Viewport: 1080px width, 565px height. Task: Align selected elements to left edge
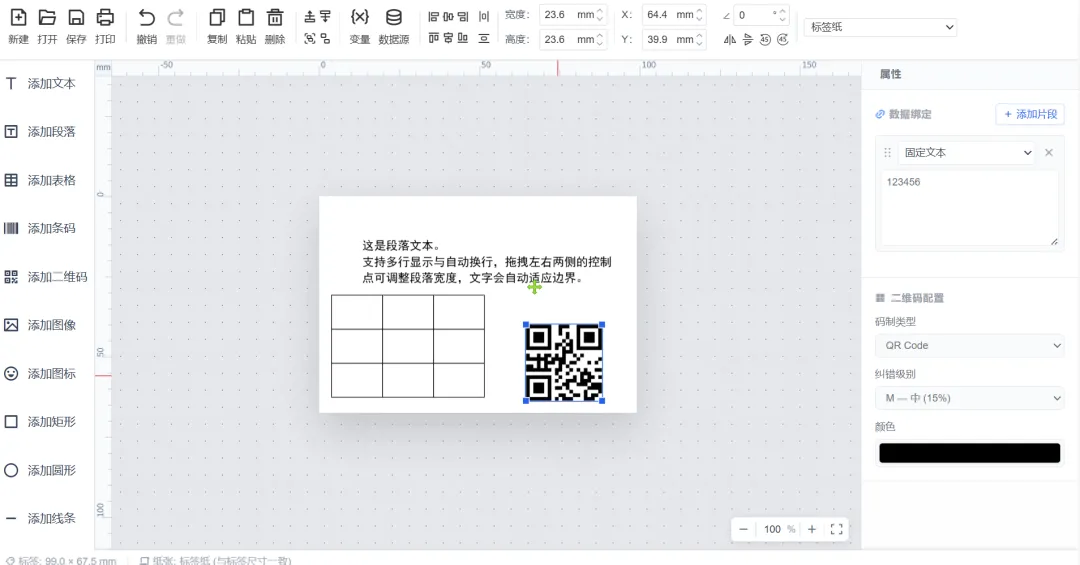pos(433,16)
